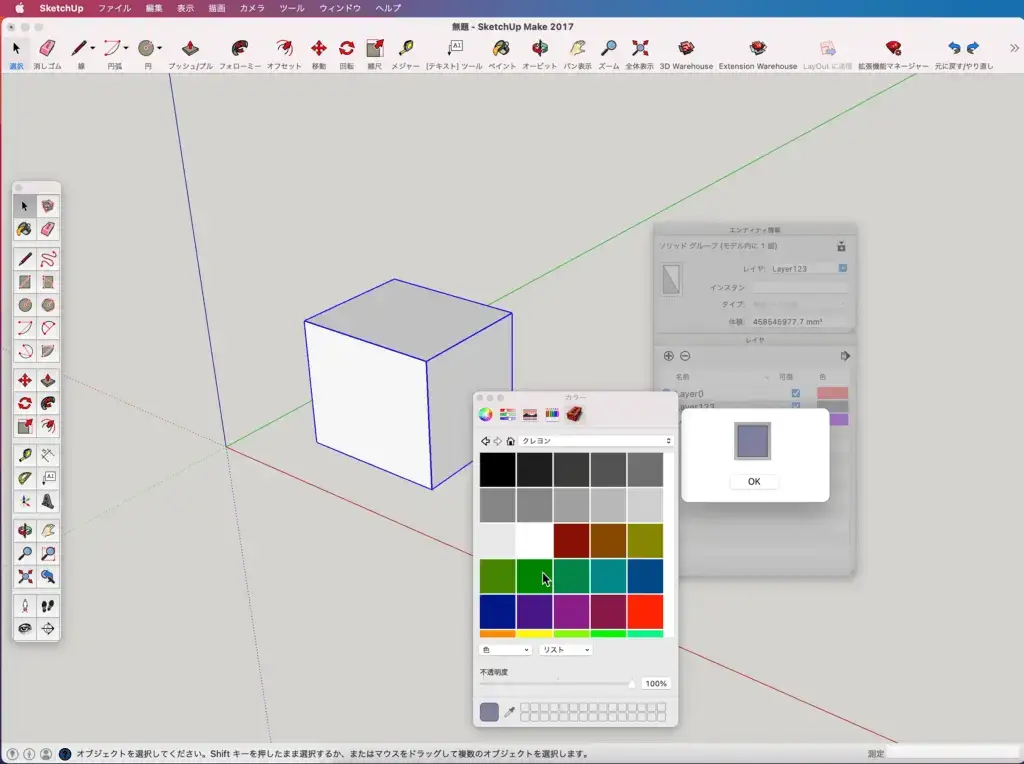Click the opacity (不透明度) slider handle
The image size is (1024, 764).
click(x=632, y=684)
